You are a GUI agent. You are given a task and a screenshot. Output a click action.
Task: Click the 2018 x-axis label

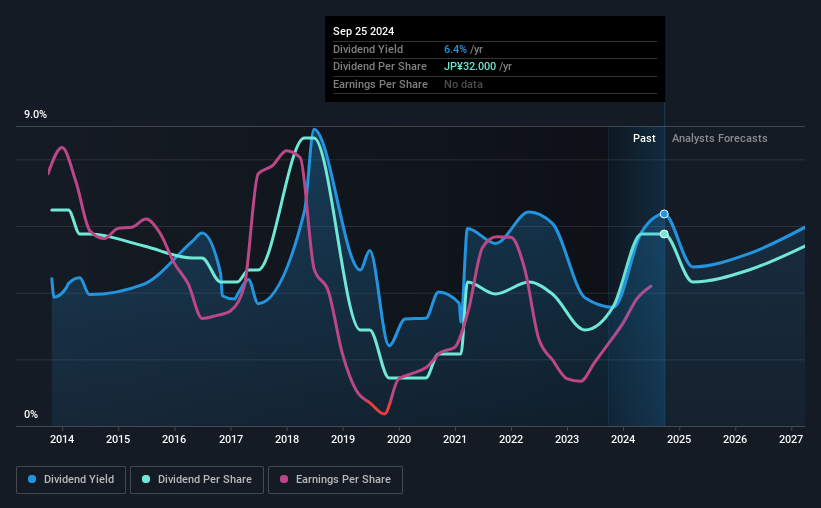[x=287, y=439]
